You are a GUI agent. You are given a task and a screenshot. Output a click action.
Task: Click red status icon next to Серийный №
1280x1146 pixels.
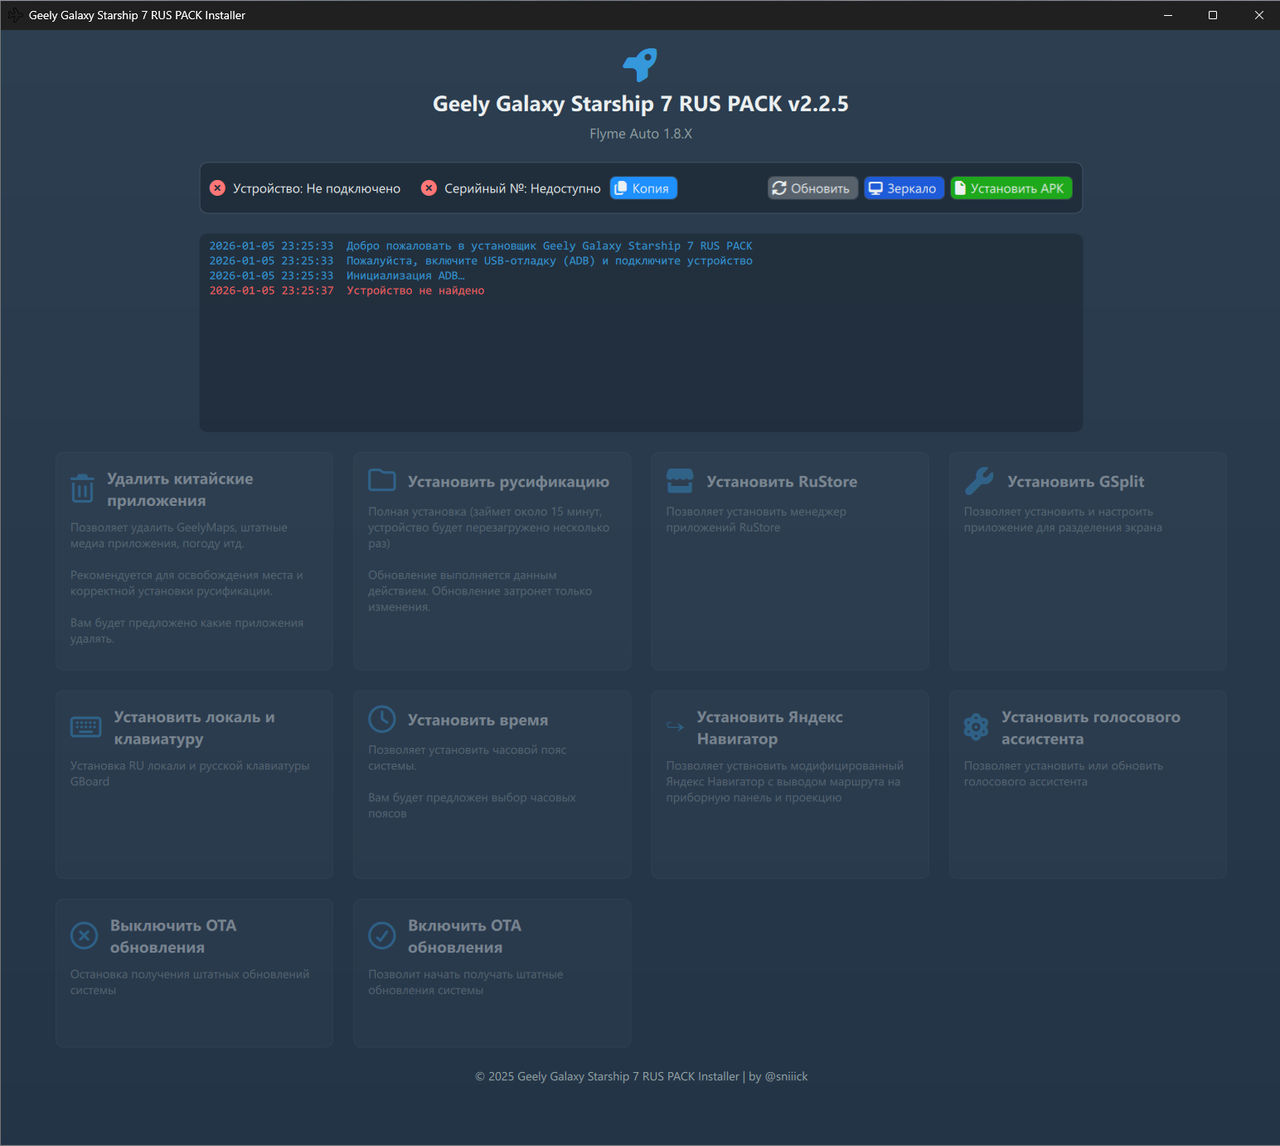click(x=429, y=188)
